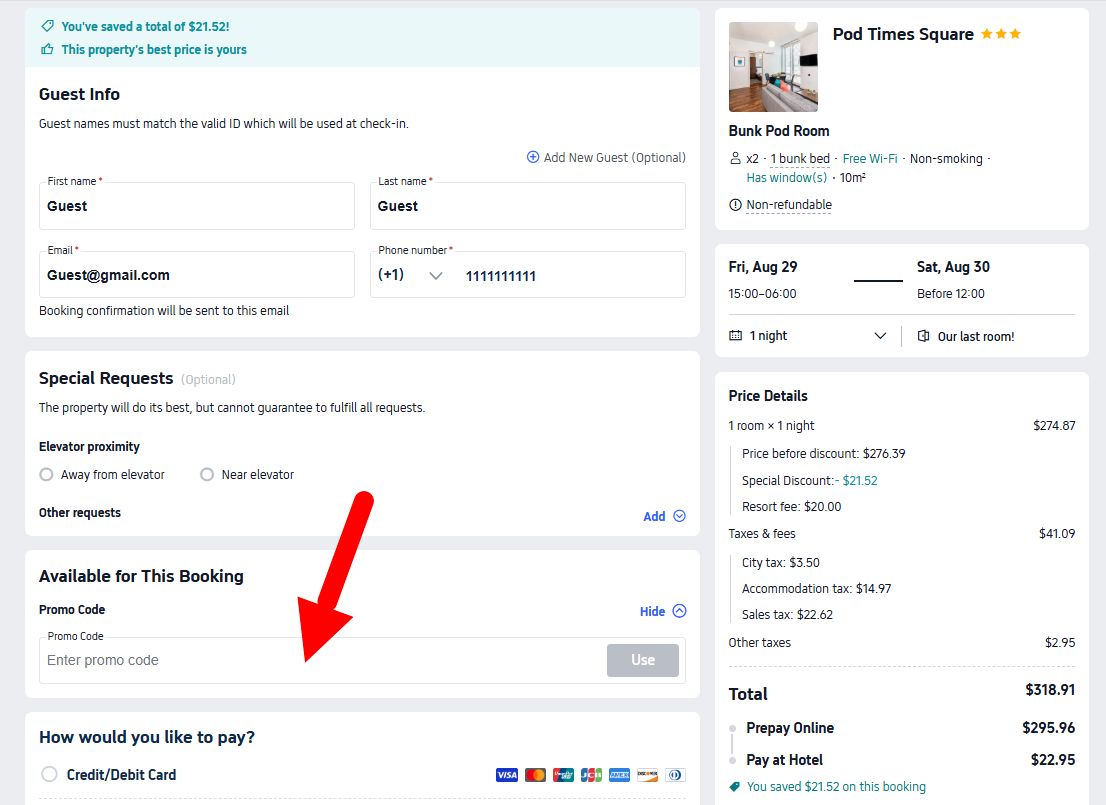Expand Other requests with Add
Screen dimensions: 1106x805
(x=664, y=516)
